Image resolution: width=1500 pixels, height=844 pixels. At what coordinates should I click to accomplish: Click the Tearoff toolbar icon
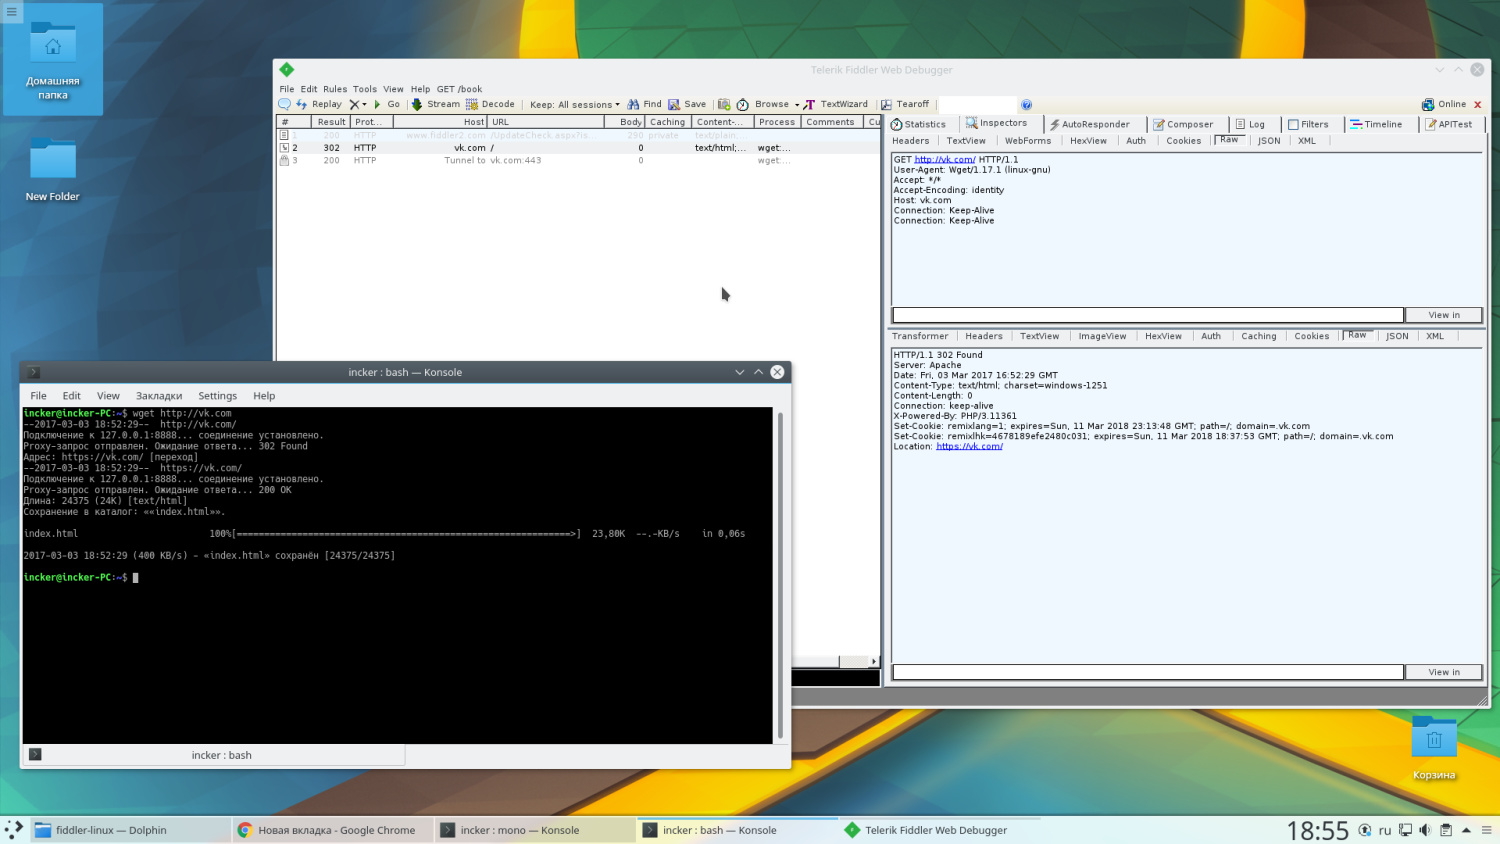coord(886,104)
